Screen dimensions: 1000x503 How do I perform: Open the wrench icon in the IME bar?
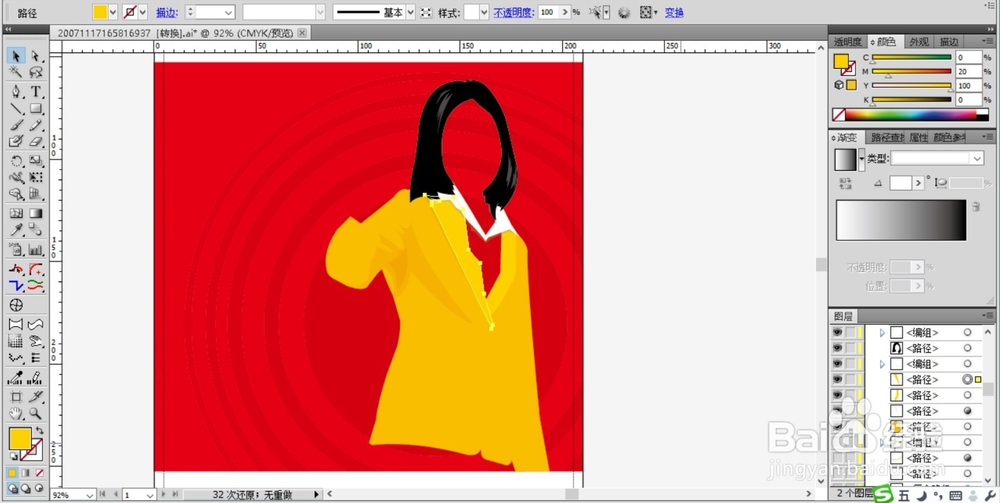click(990, 495)
